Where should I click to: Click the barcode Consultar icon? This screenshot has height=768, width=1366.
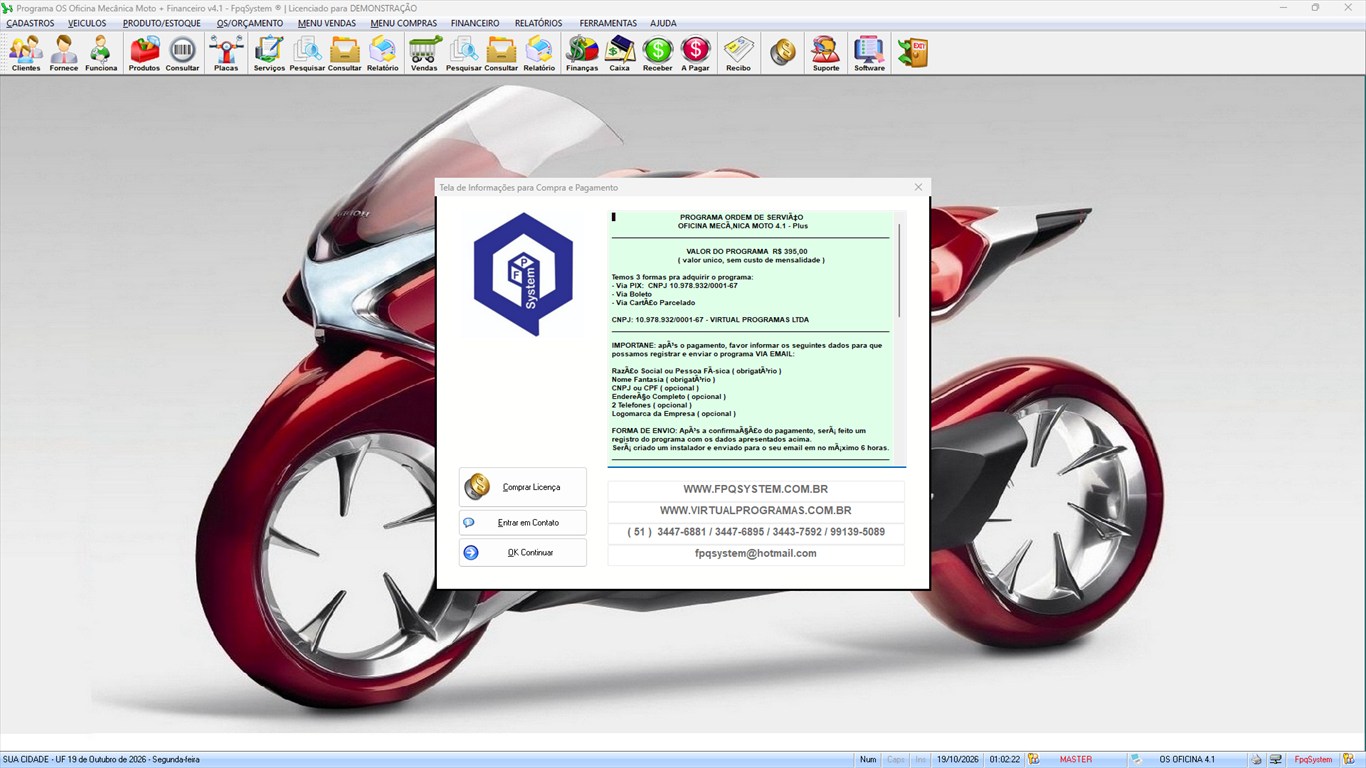pos(182,53)
